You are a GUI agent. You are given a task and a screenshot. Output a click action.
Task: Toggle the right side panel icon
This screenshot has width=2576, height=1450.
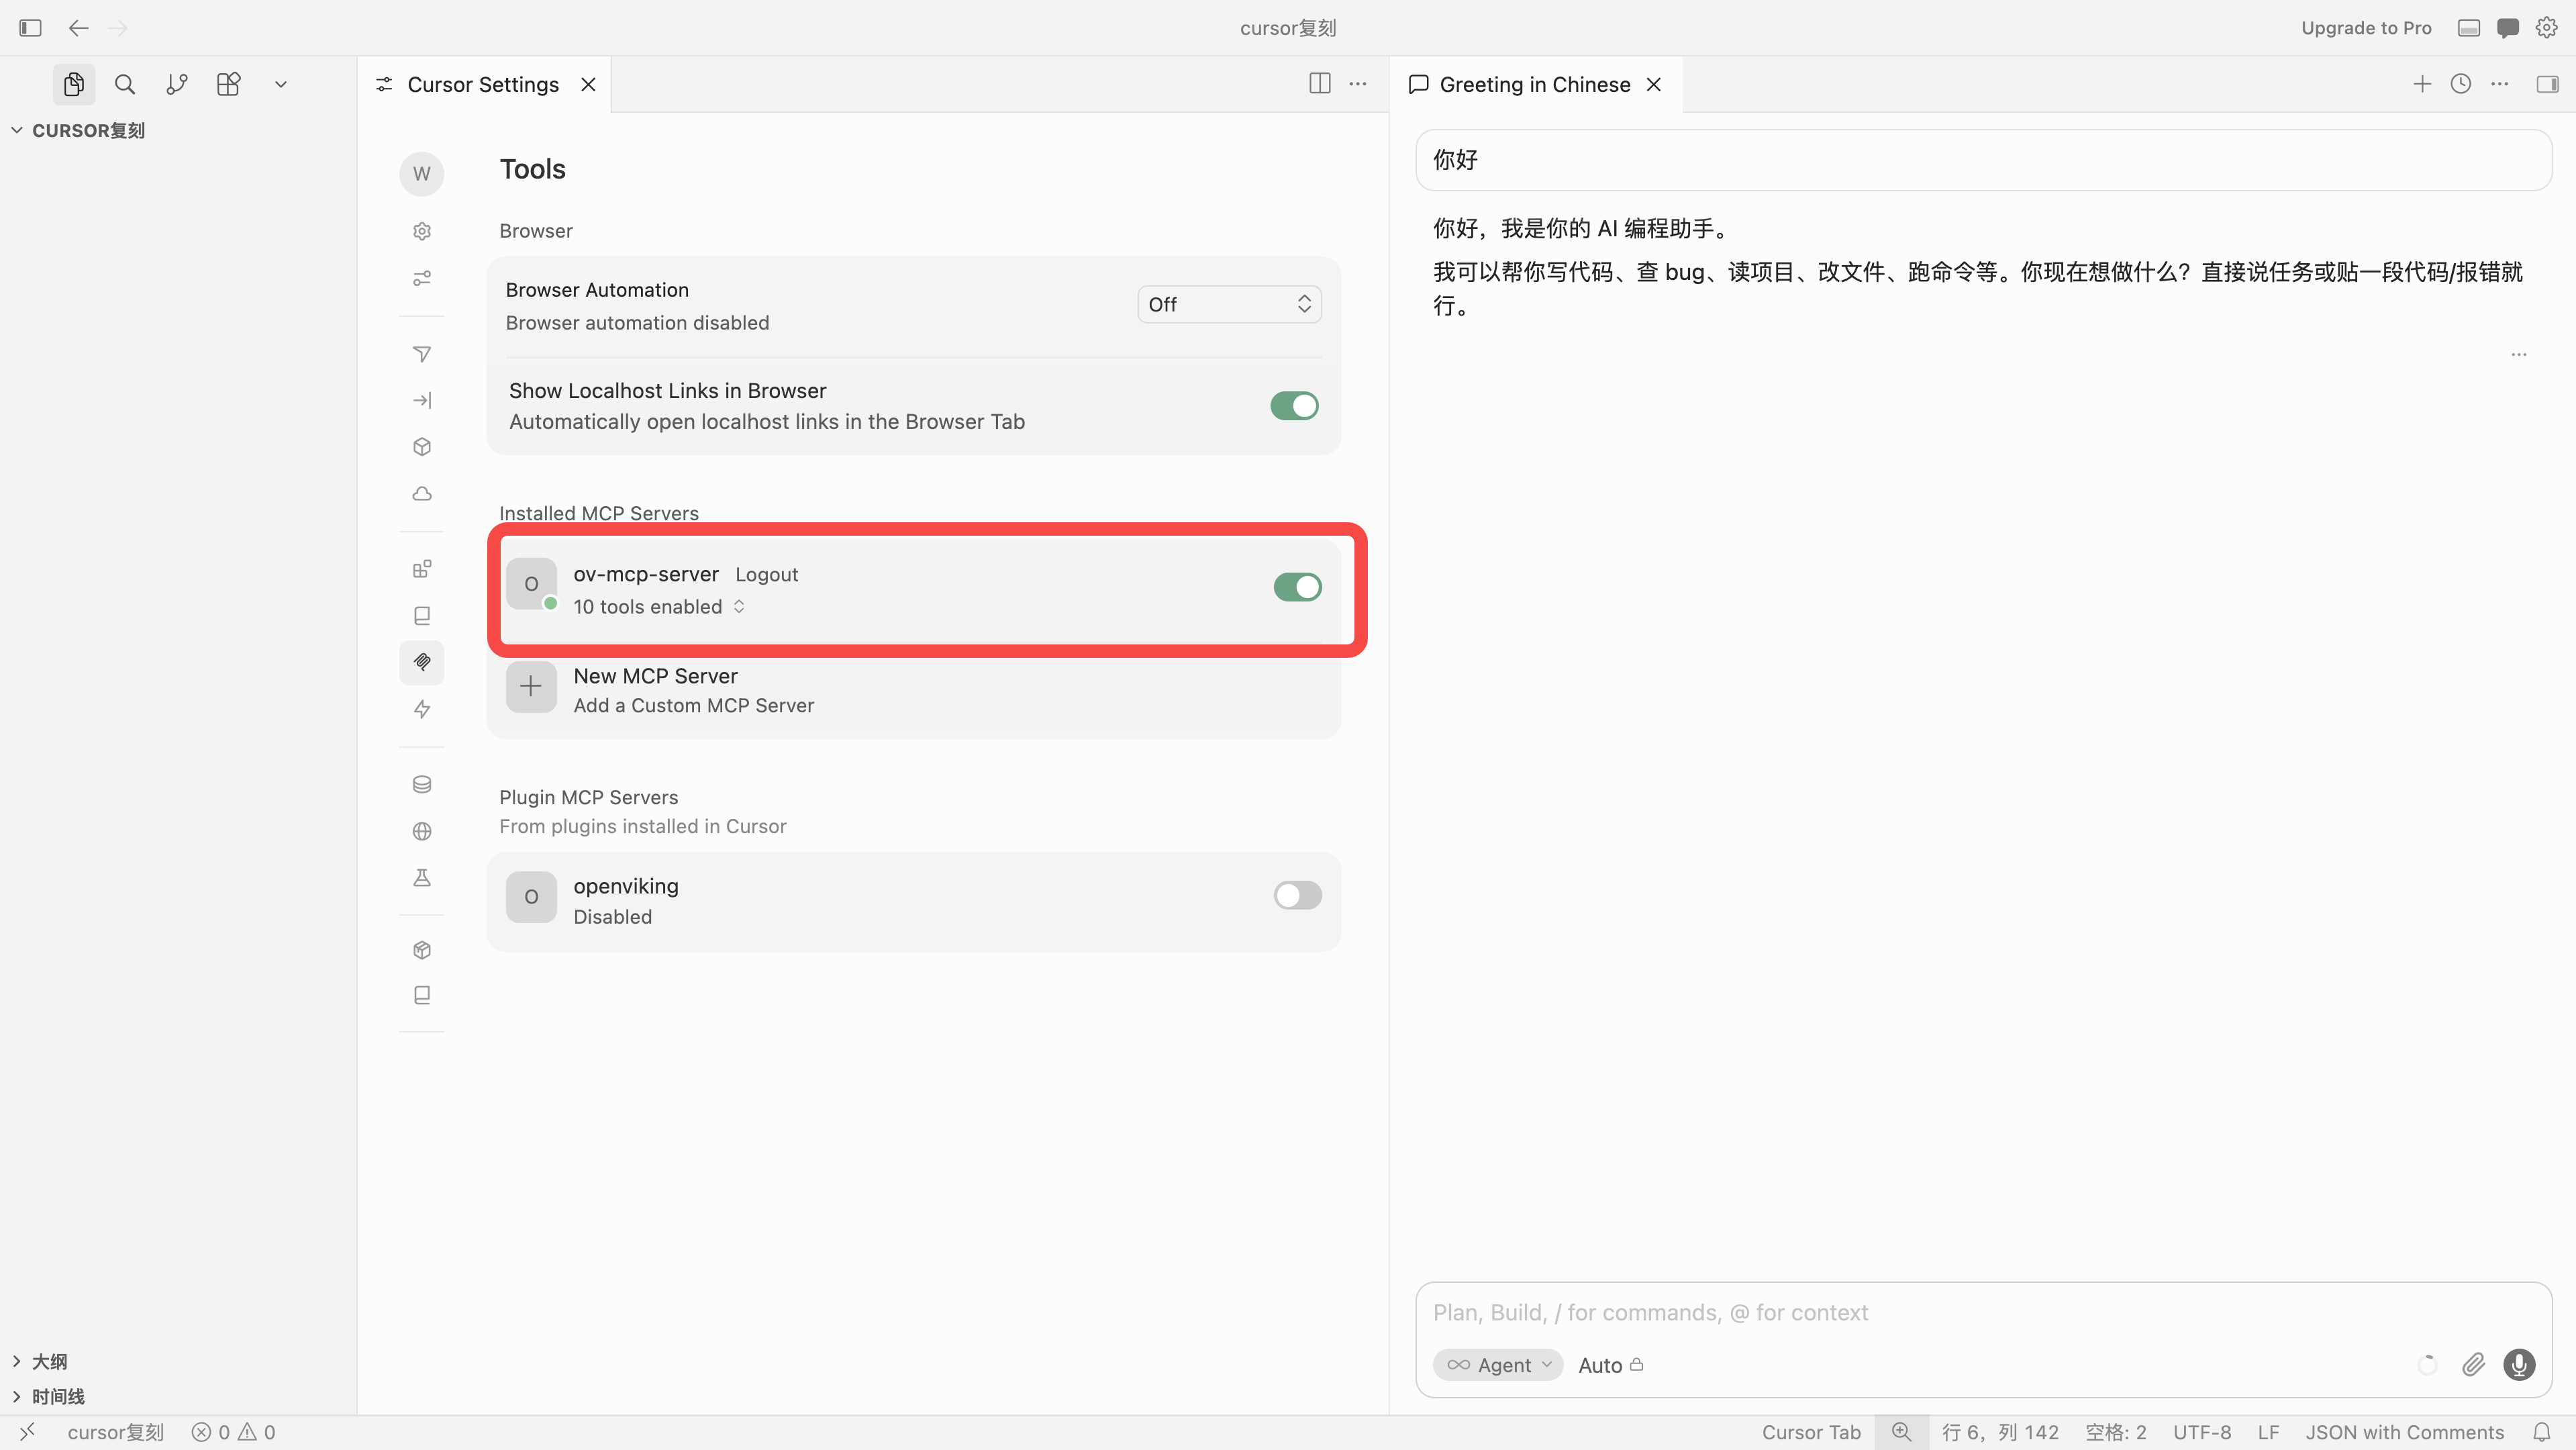coord(2548,84)
